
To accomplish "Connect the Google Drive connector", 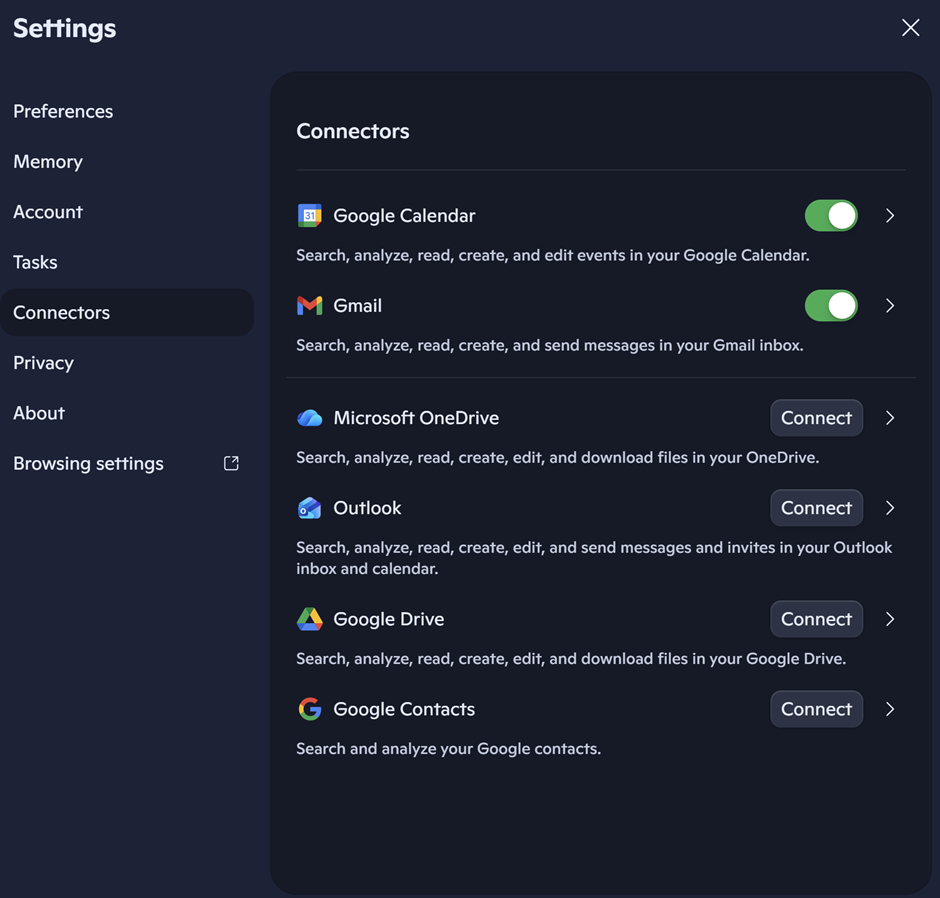I will tap(816, 619).
